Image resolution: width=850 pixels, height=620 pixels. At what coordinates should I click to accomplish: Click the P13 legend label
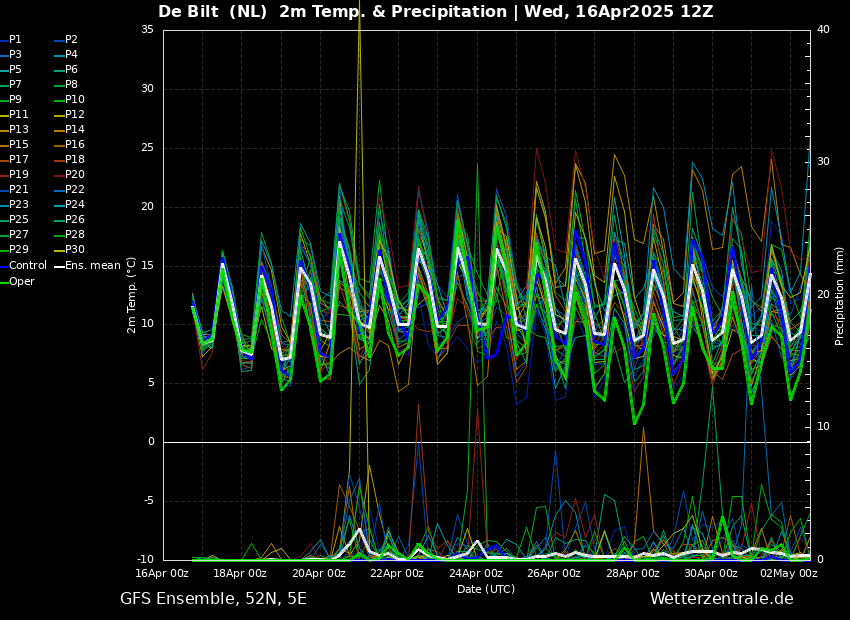click(x=18, y=130)
